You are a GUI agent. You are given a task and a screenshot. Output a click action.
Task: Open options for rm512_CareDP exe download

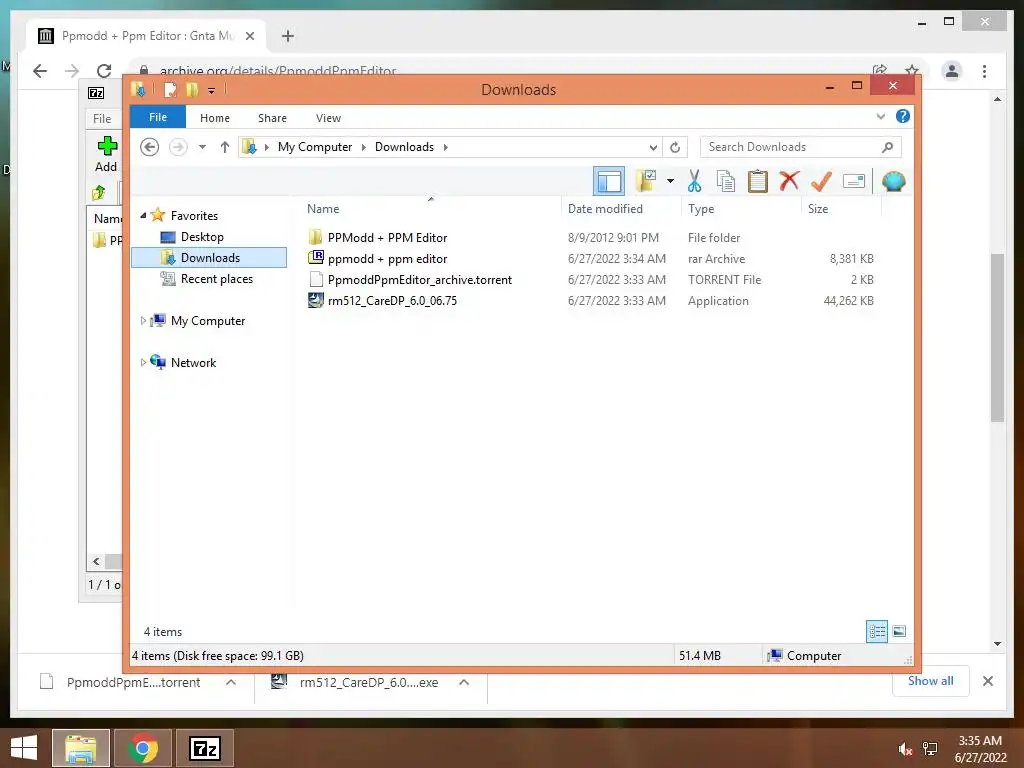click(x=464, y=682)
